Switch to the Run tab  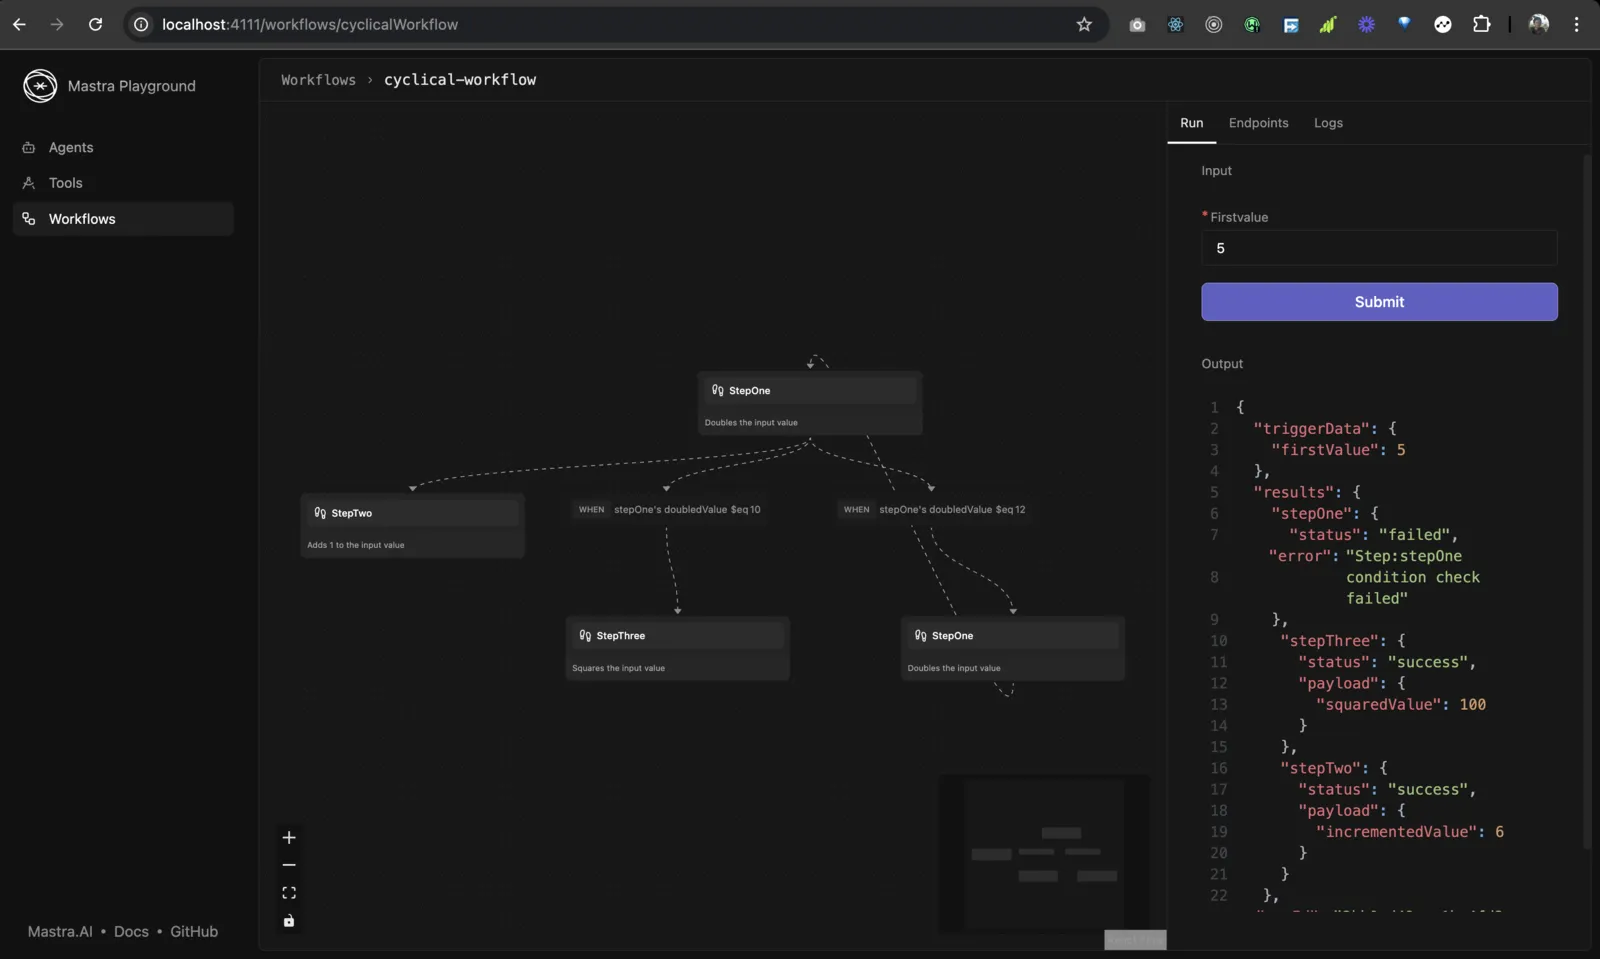[x=1191, y=123]
